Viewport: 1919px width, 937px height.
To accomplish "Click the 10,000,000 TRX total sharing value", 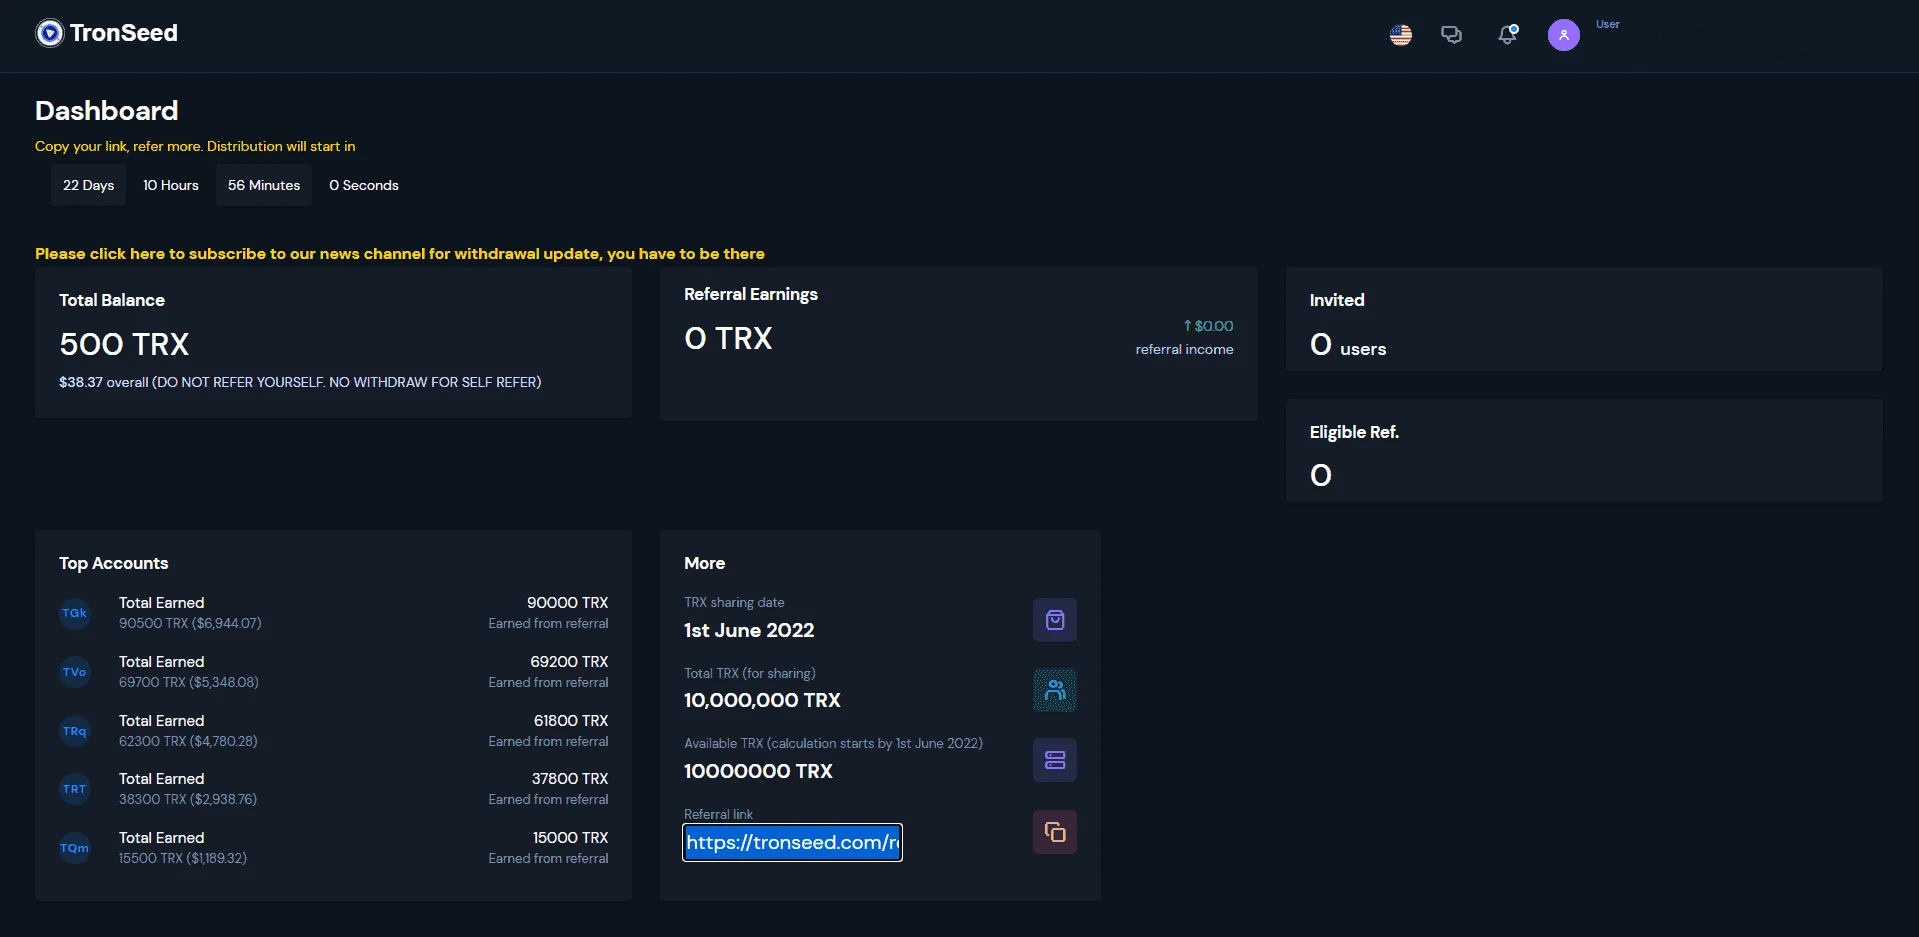I will 762,700.
